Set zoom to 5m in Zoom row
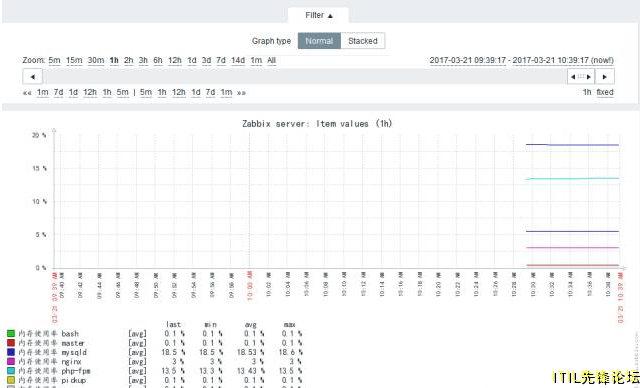Screen dimensions: 640x388 [x=54, y=60]
